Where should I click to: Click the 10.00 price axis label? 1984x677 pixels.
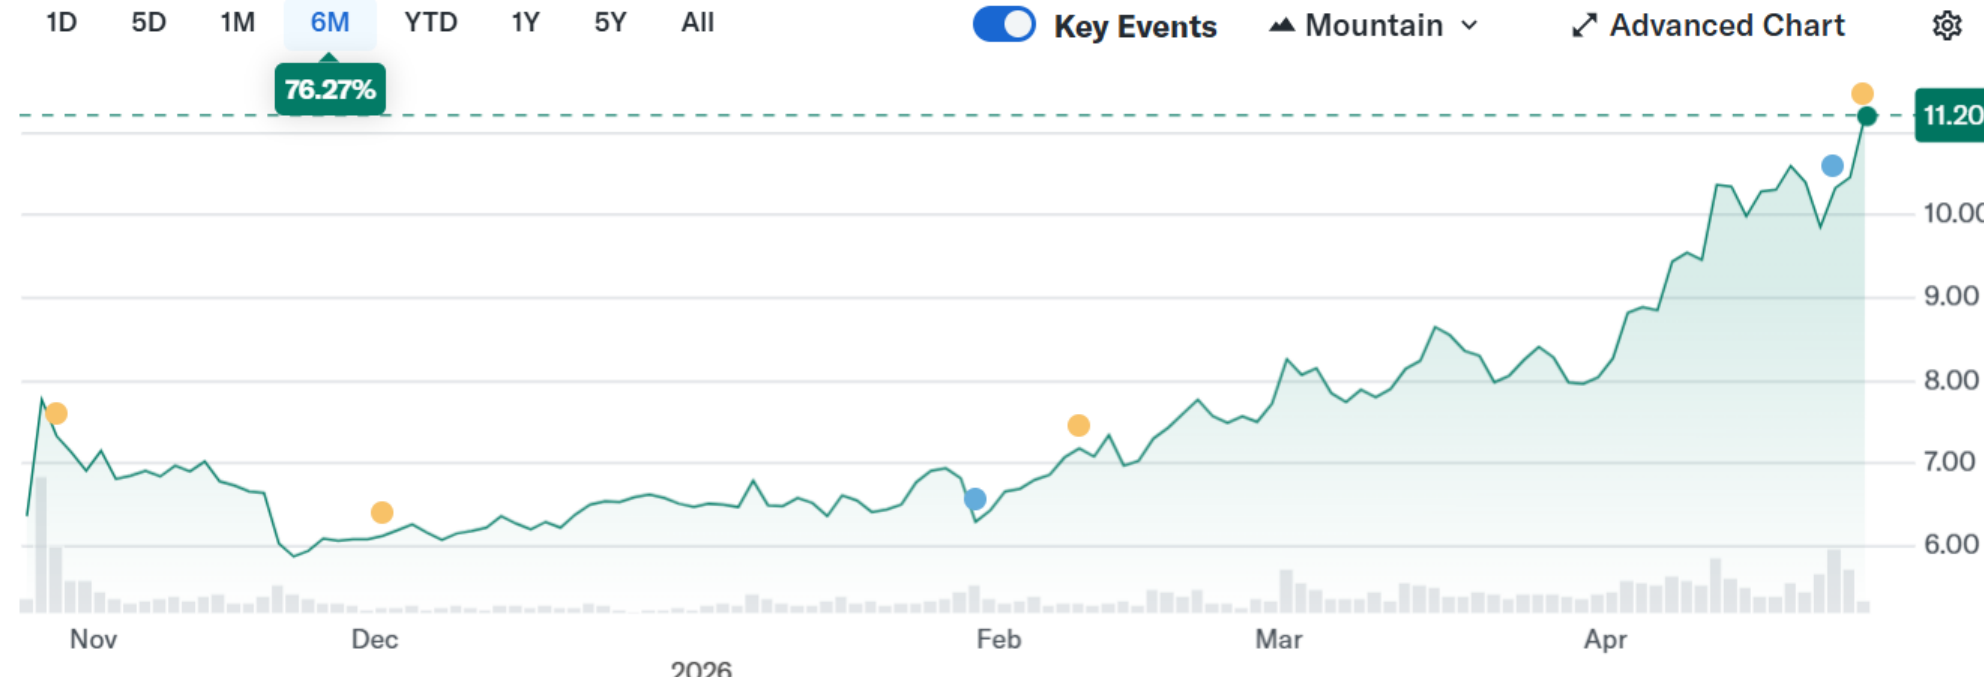[1953, 213]
